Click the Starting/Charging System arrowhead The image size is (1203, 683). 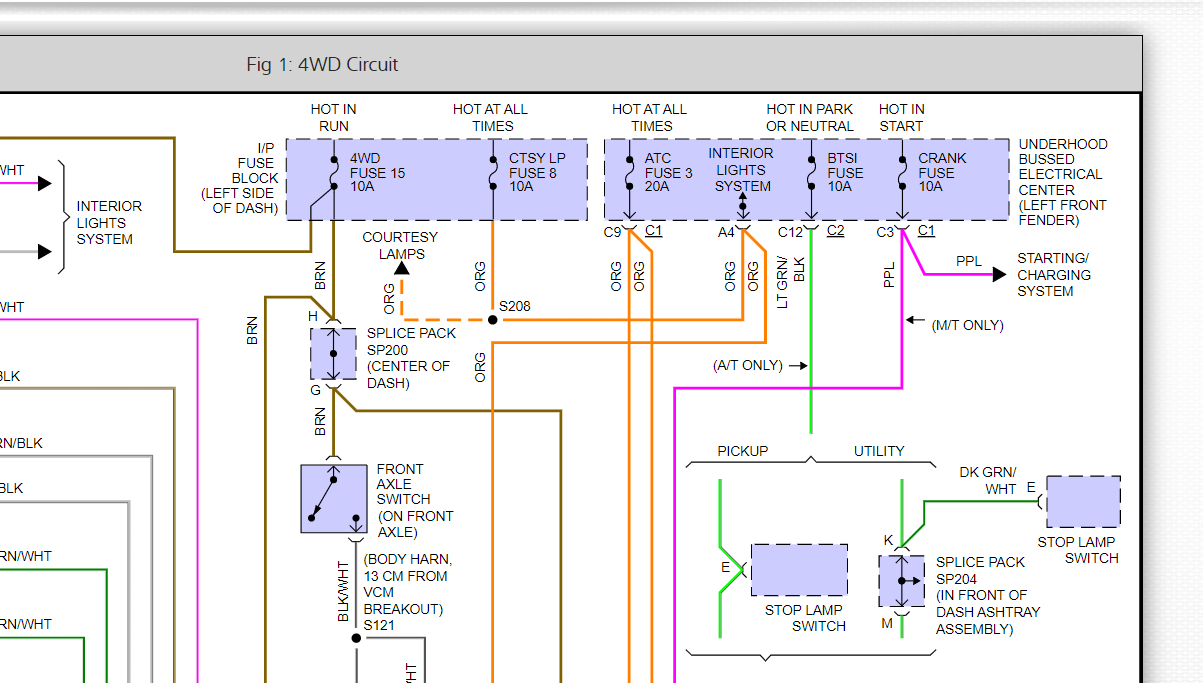click(x=999, y=274)
